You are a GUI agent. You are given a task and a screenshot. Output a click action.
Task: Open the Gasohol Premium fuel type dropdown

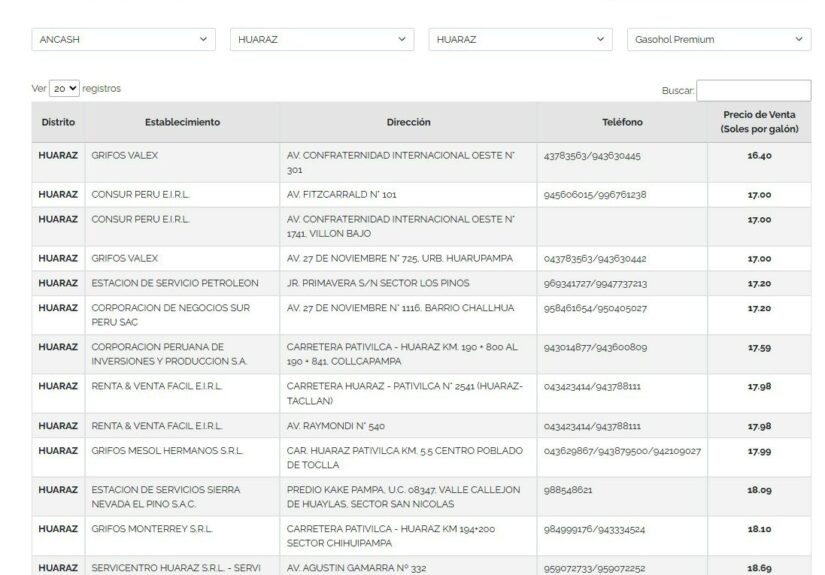[x=718, y=40]
